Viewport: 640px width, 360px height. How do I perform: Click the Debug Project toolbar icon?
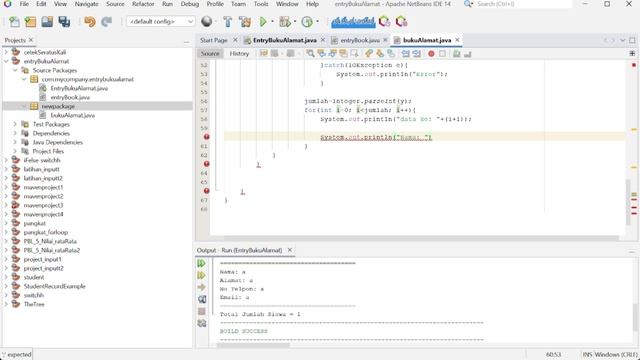point(285,22)
